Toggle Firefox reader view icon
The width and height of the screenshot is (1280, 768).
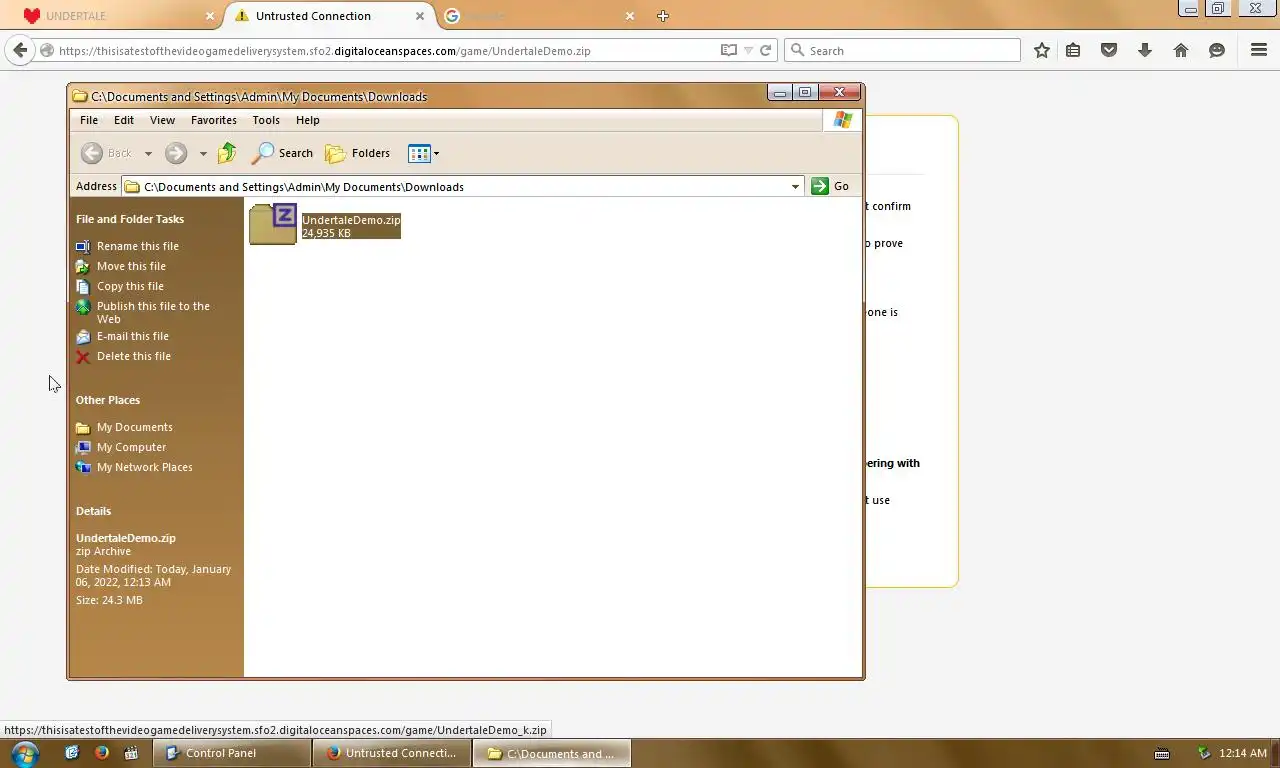729,50
